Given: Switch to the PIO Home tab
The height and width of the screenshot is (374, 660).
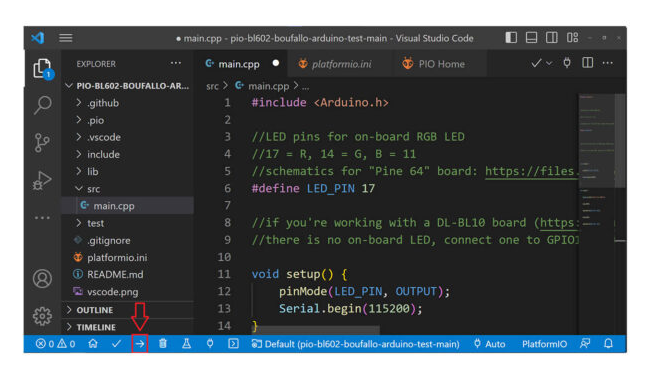Looking at the screenshot, I should (439, 64).
